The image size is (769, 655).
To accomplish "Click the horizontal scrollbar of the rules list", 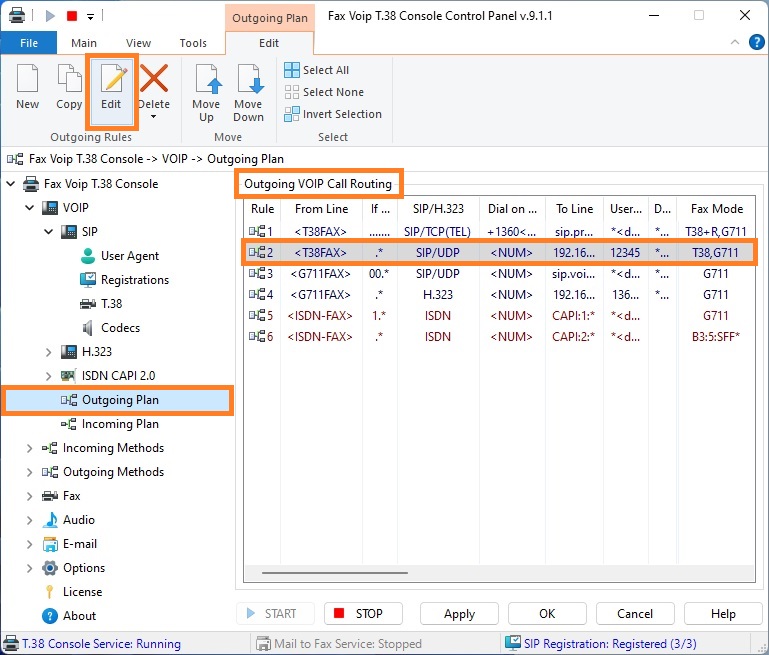I will pyautogui.click(x=334, y=573).
